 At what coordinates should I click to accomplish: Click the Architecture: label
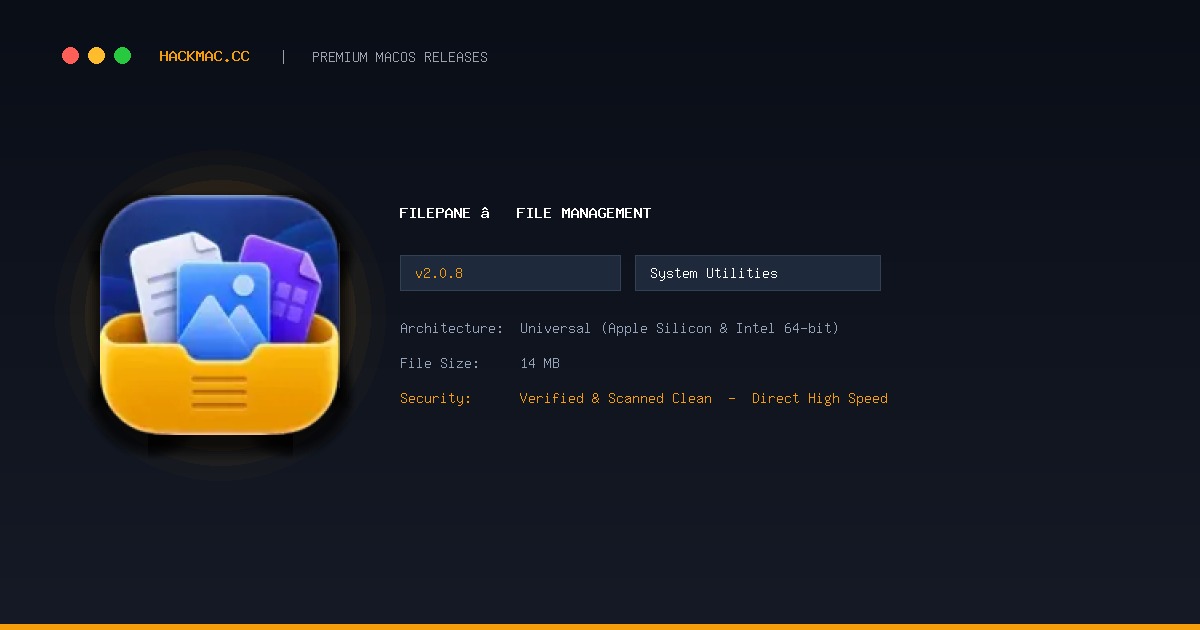(x=452, y=328)
